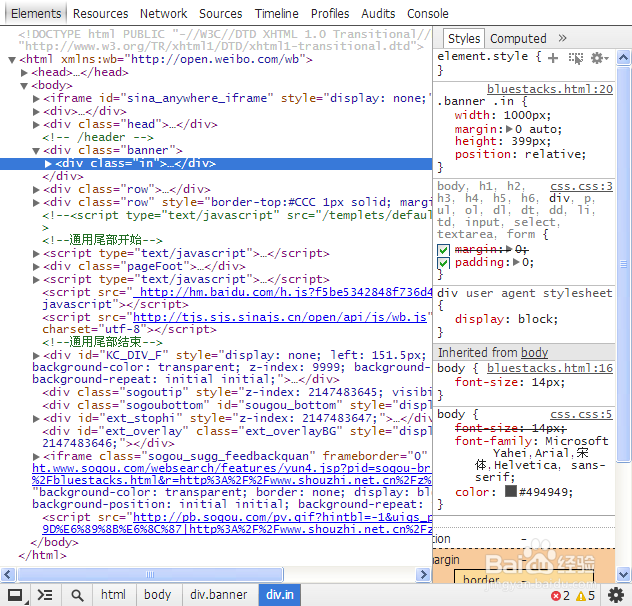632x606 pixels.
Task: Open DevTools settings gear in status bar
Action: (x=616, y=595)
